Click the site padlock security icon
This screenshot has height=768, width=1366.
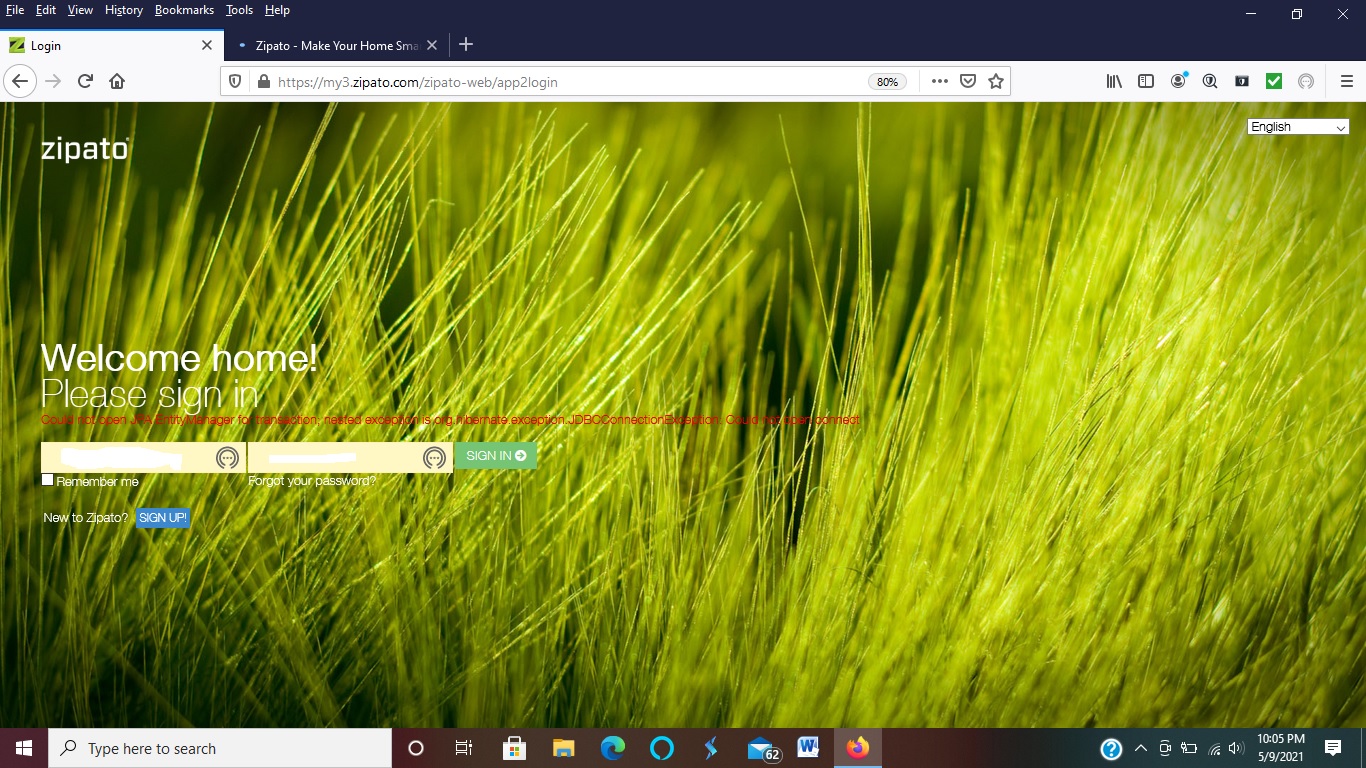(264, 82)
